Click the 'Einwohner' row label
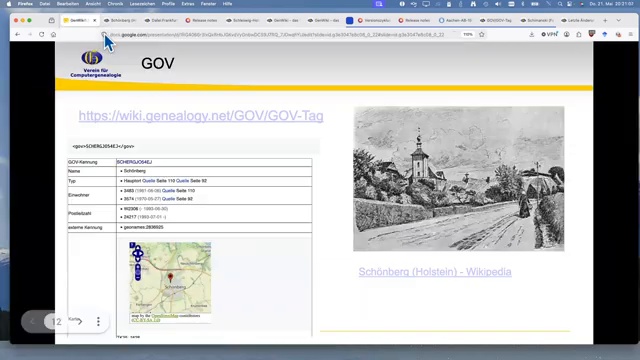The height and width of the screenshot is (360, 640). coord(79,195)
